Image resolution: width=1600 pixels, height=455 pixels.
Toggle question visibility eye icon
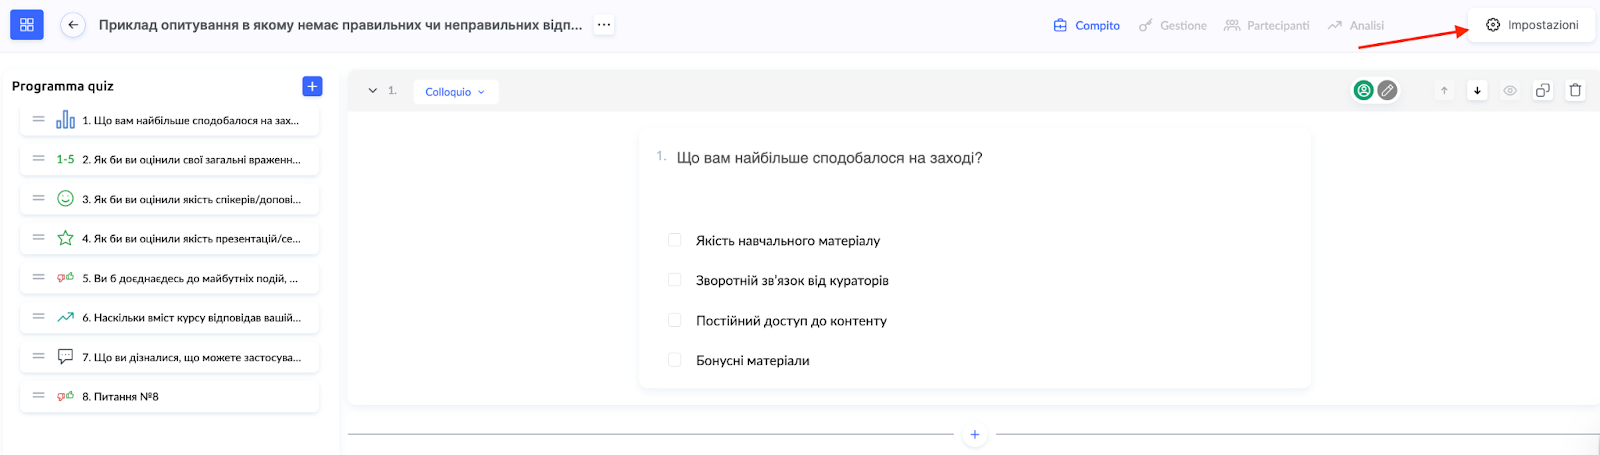point(1510,91)
